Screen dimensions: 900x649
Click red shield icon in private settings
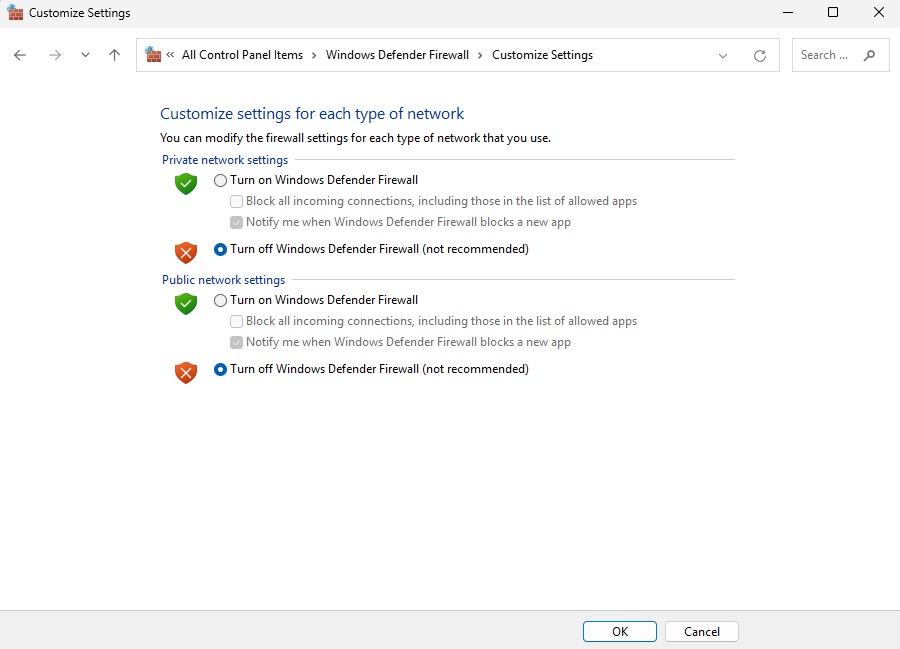pyautogui.click(x=186, y=252)
